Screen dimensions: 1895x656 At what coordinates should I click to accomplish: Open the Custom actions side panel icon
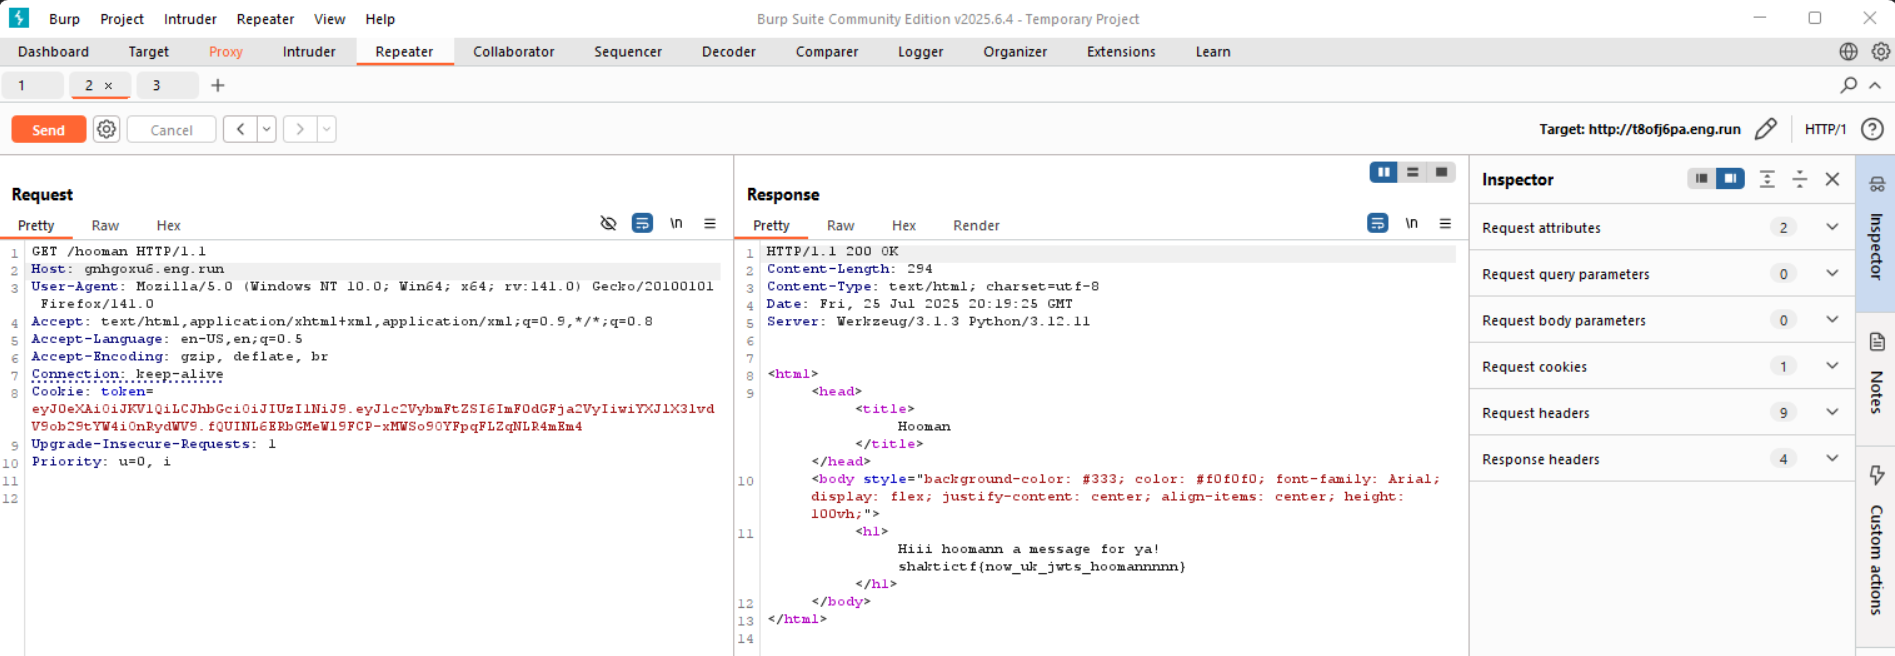tap(1877, 475)
